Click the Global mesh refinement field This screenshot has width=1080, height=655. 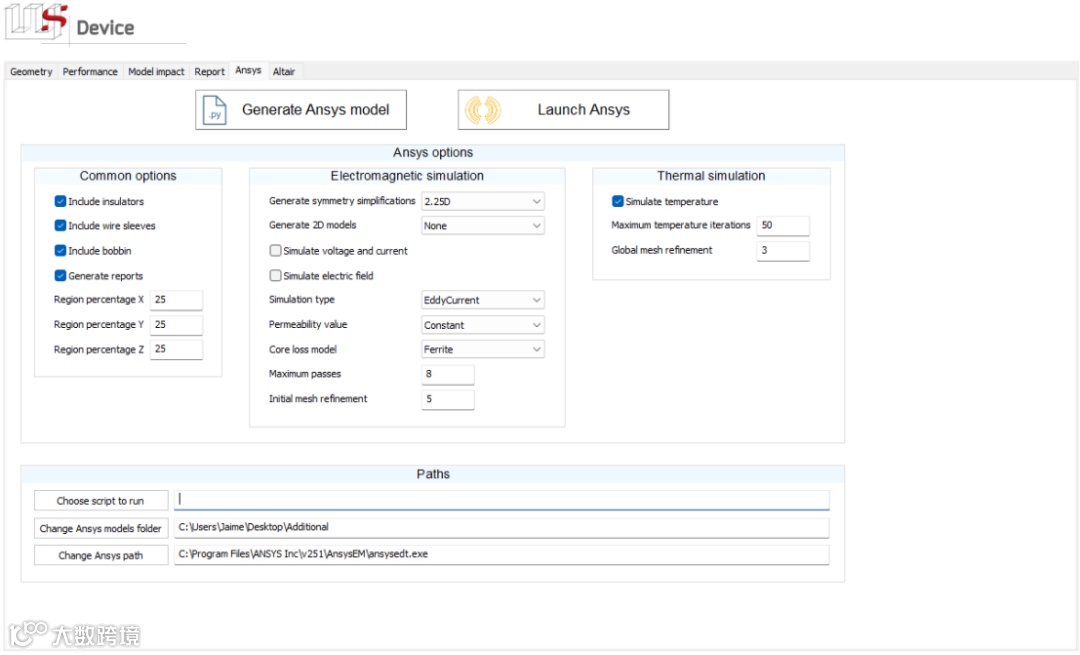783,250
